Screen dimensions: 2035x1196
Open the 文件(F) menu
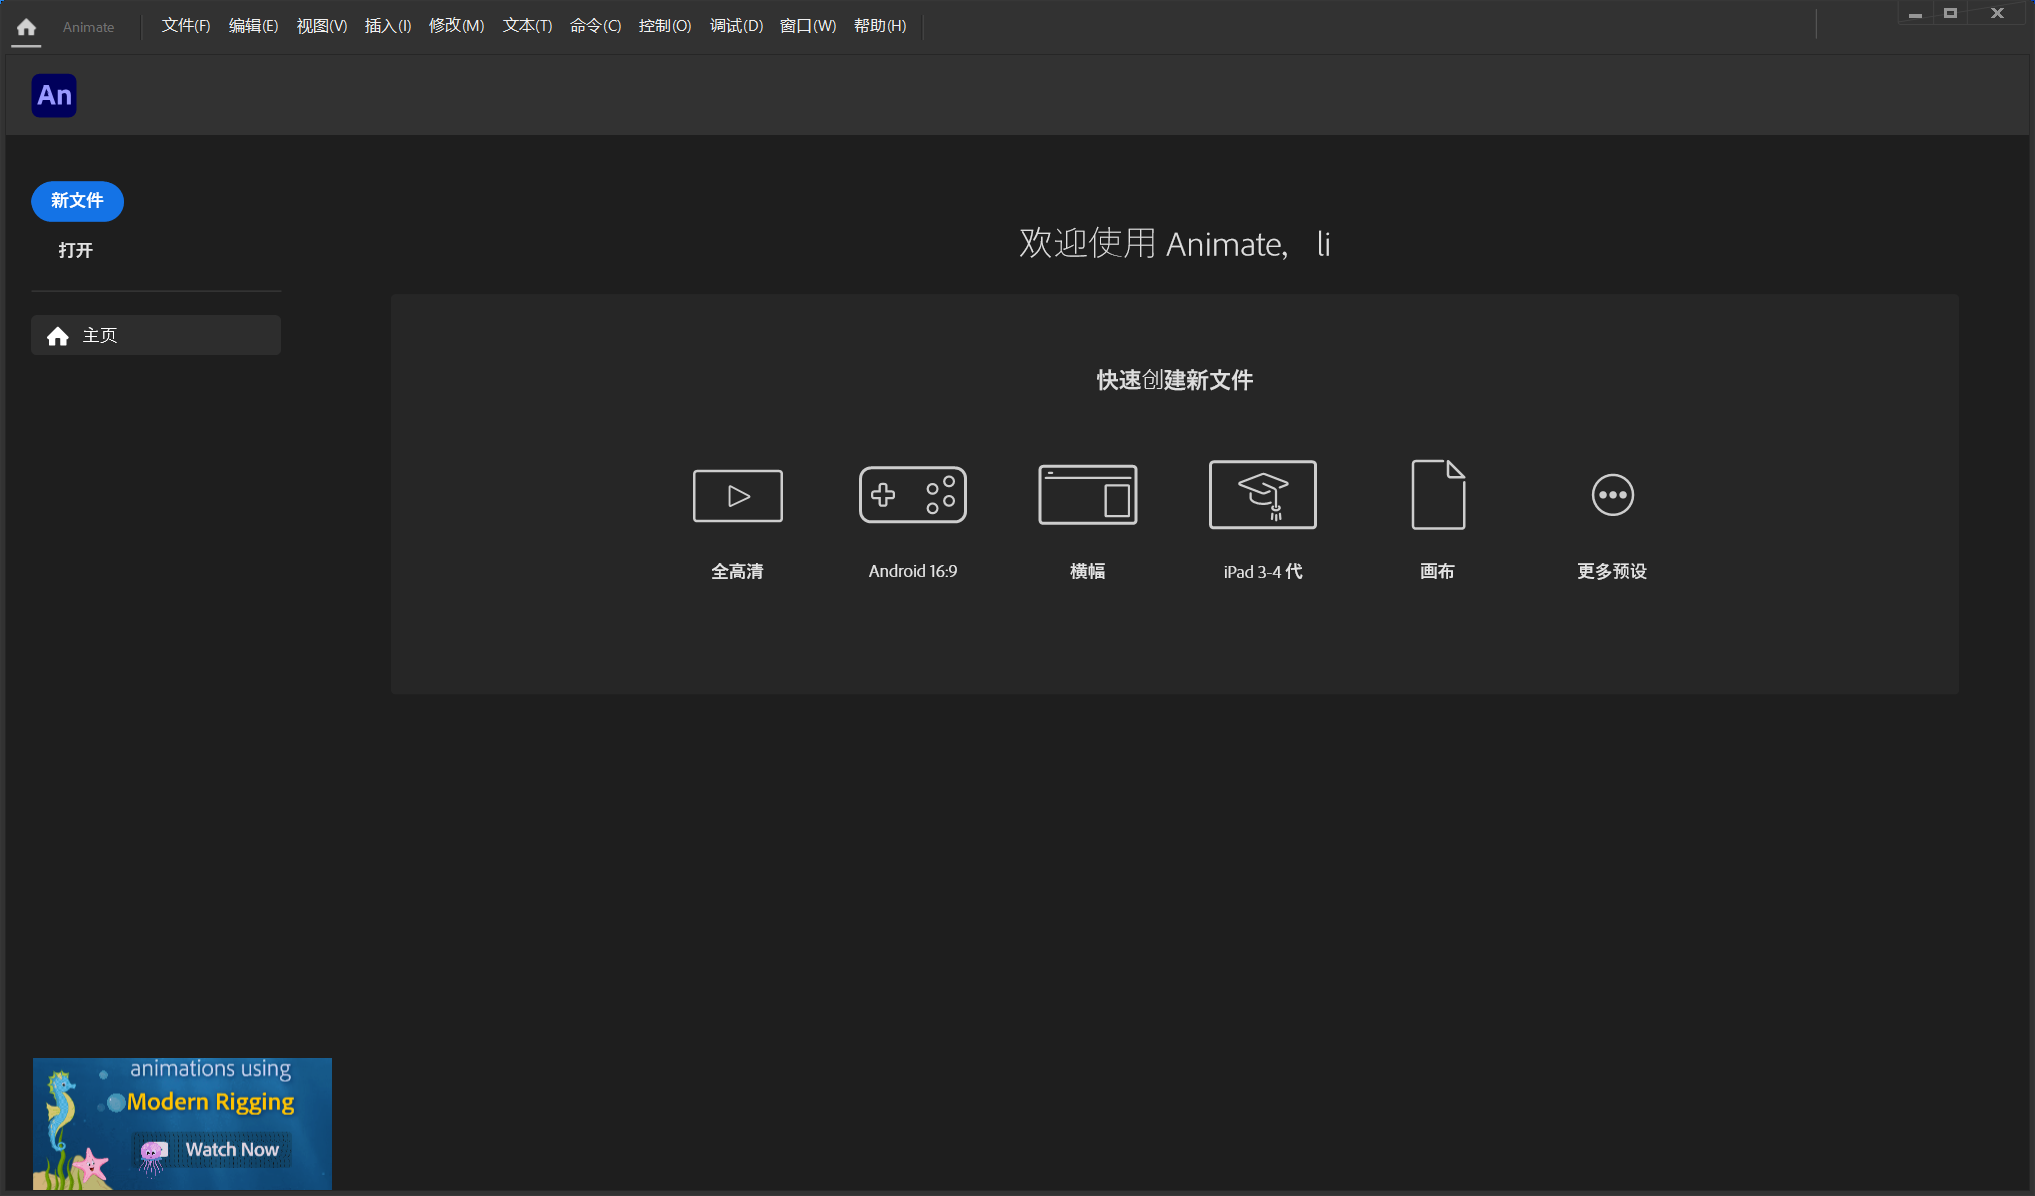pyautogui.click(x=186, y=26)
